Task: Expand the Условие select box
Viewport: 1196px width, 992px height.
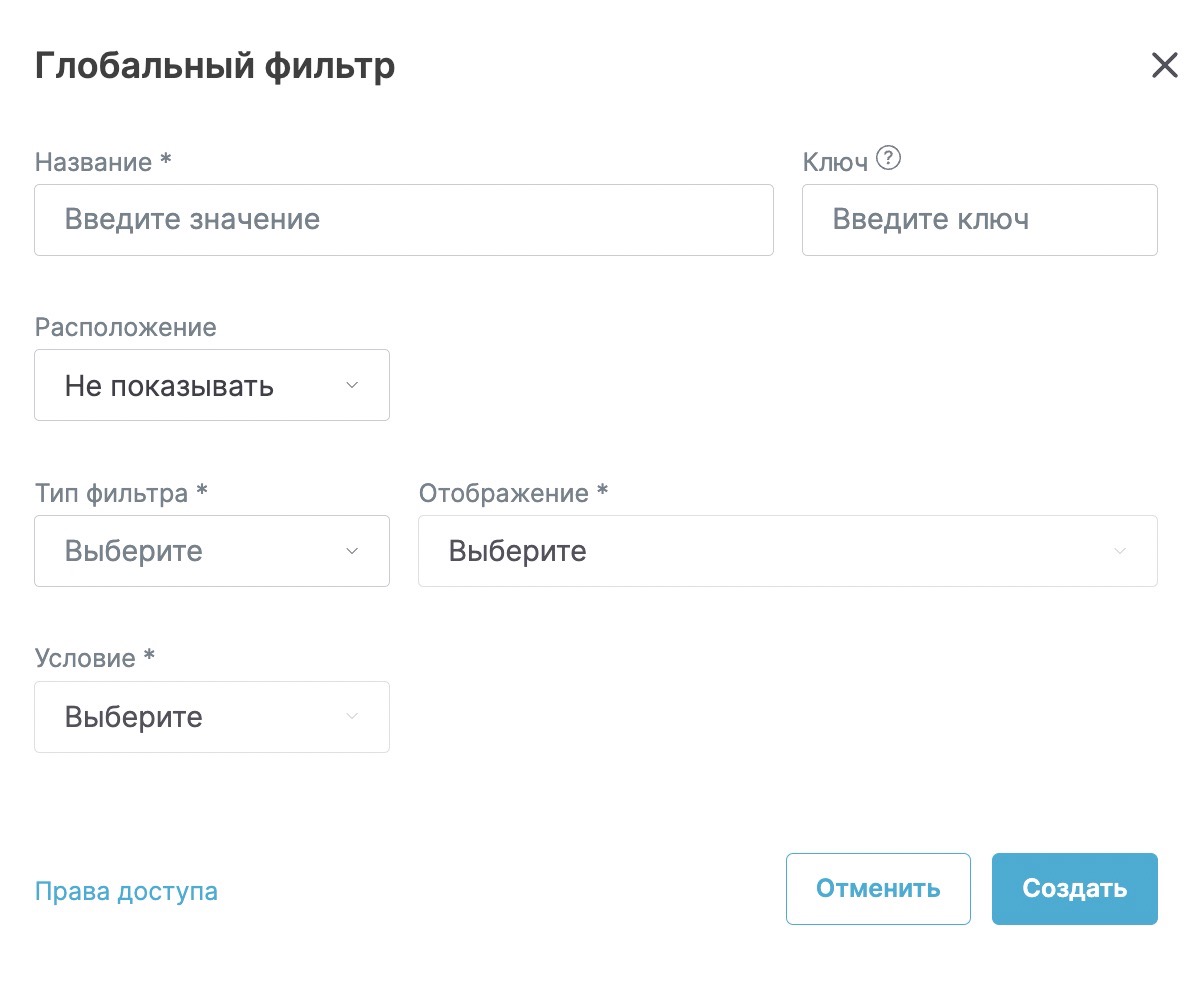Action: point(200,717)
